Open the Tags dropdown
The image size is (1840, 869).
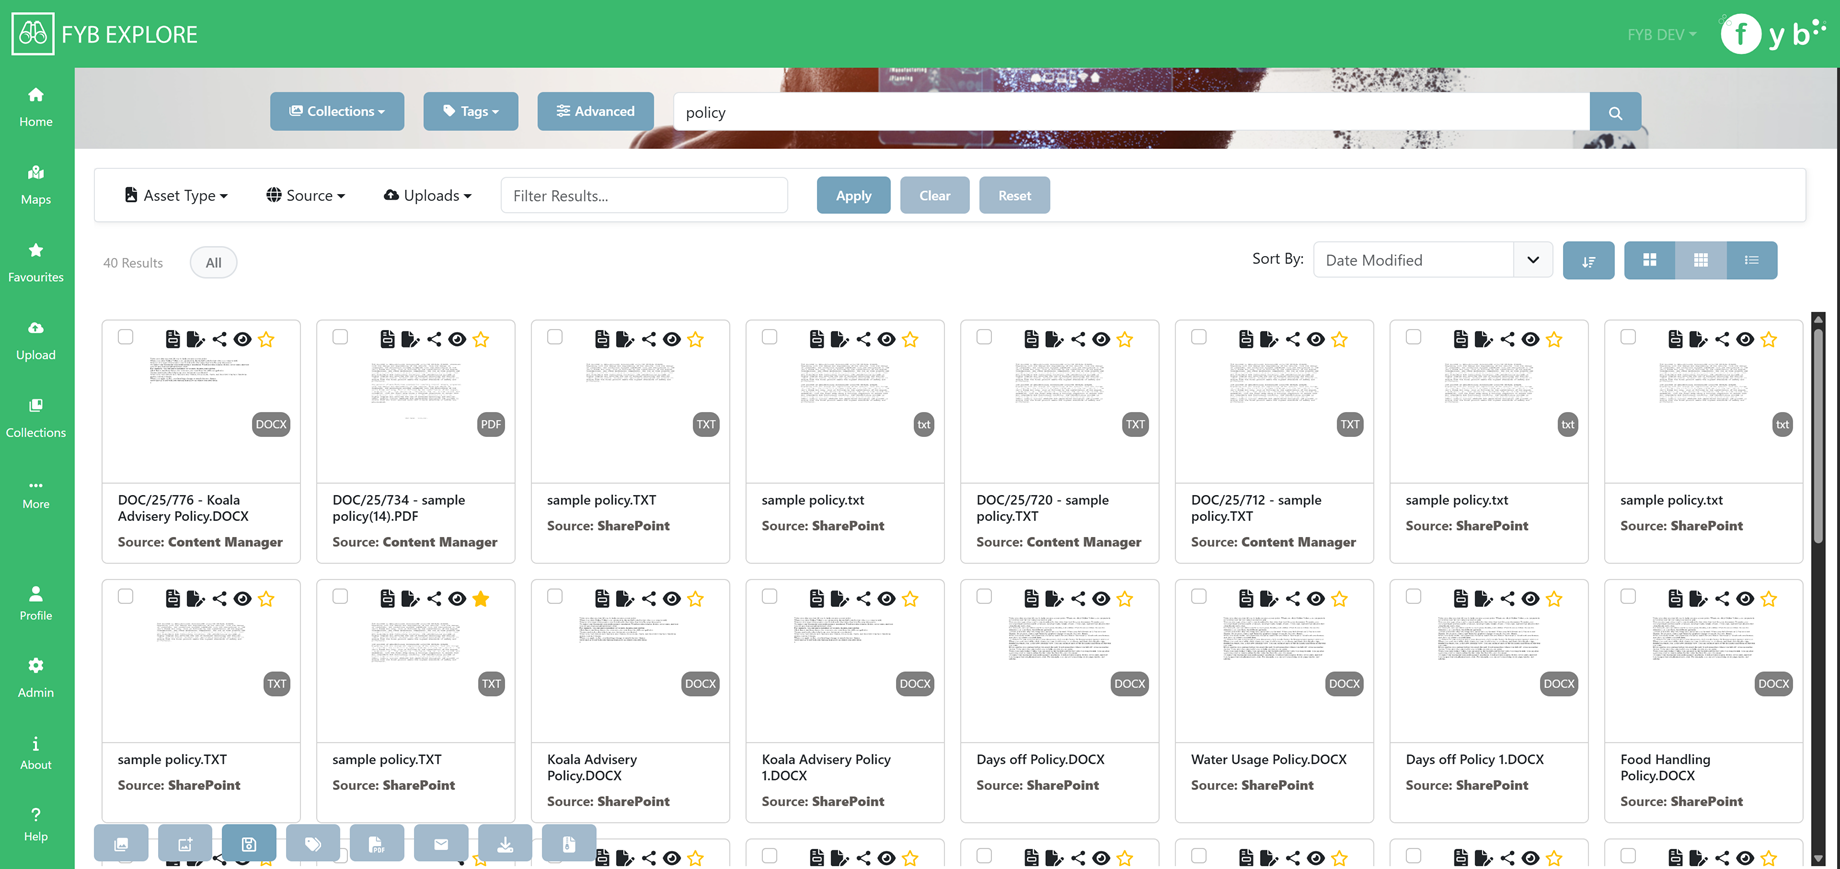coord(471,111)
